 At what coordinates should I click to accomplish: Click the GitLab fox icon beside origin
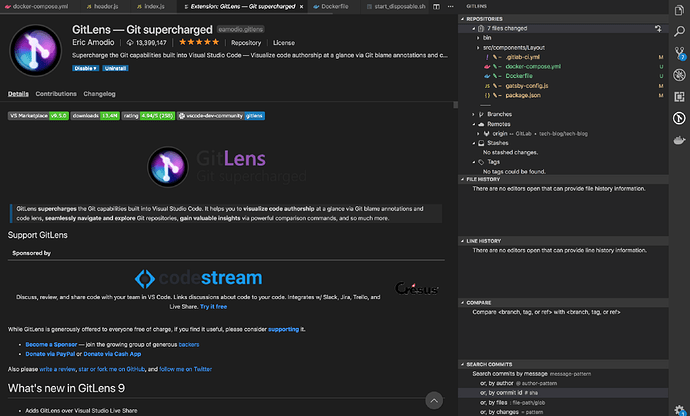pyautogui.click(x=486, y=133)
